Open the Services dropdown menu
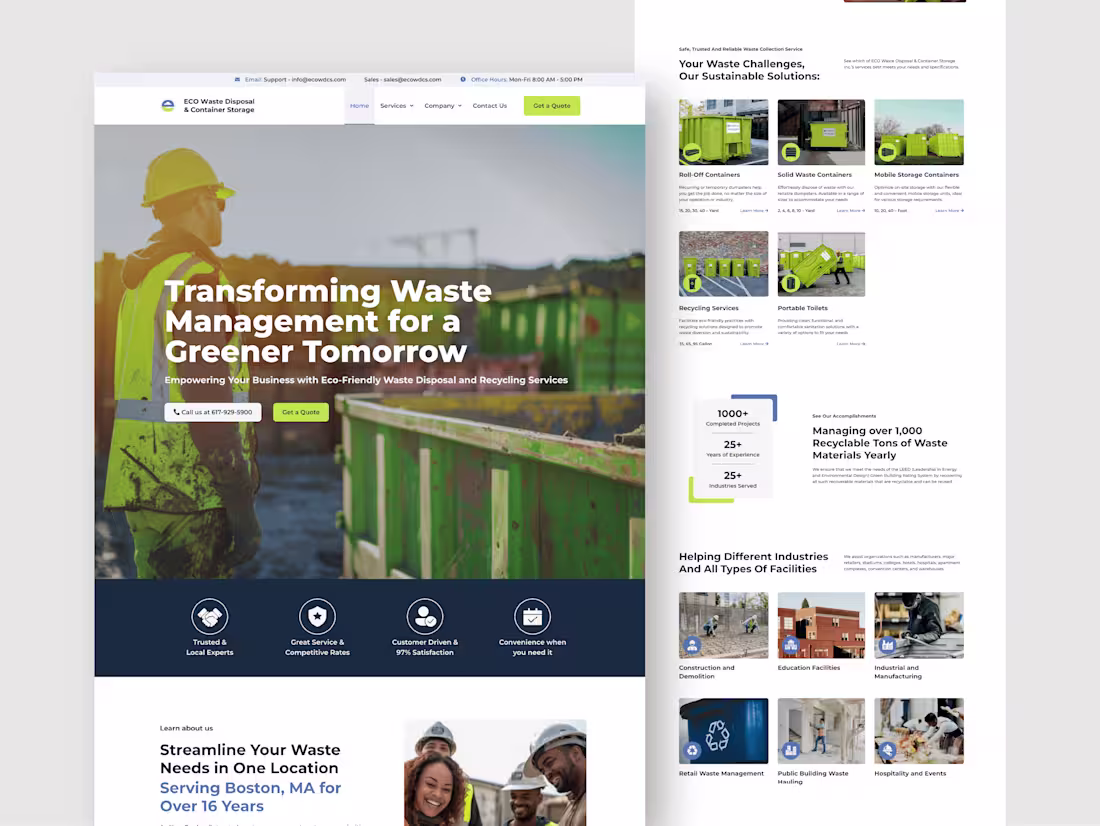1100x826 pixels. [x=392, y=105]
